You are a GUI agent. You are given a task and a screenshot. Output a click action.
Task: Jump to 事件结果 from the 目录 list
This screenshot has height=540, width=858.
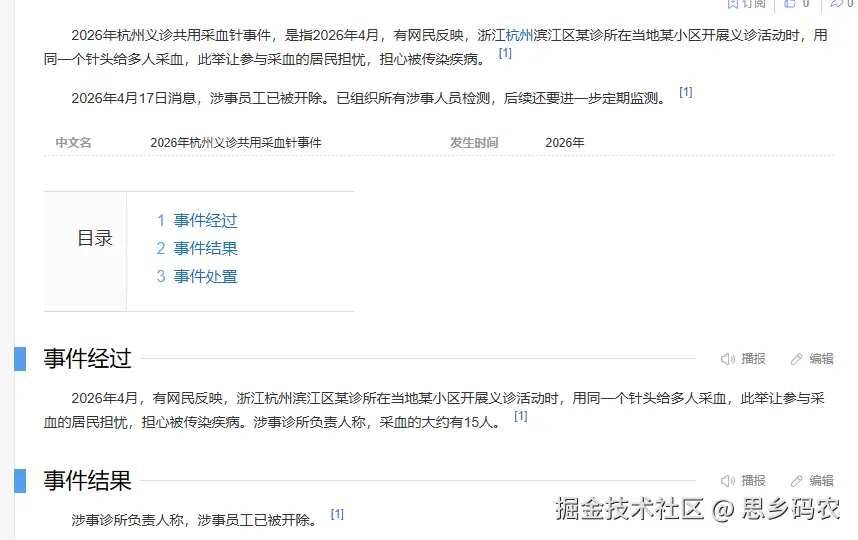click(205, 249)
